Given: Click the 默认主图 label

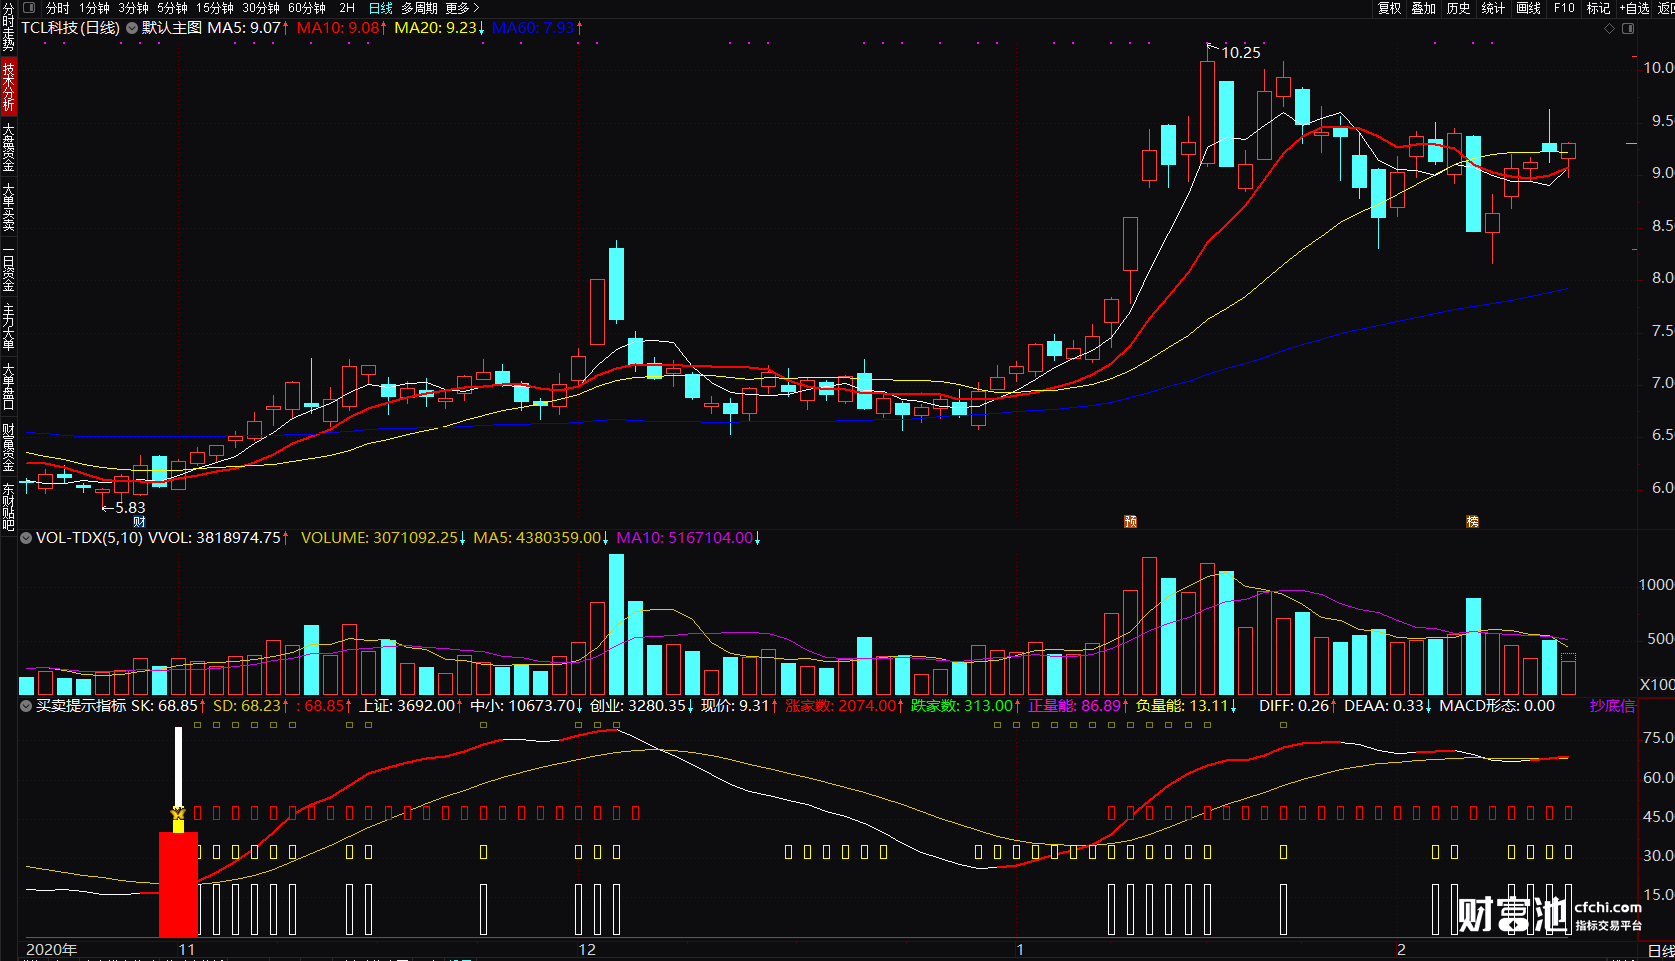Looking at the screenshot, I should tap(172, 28).
